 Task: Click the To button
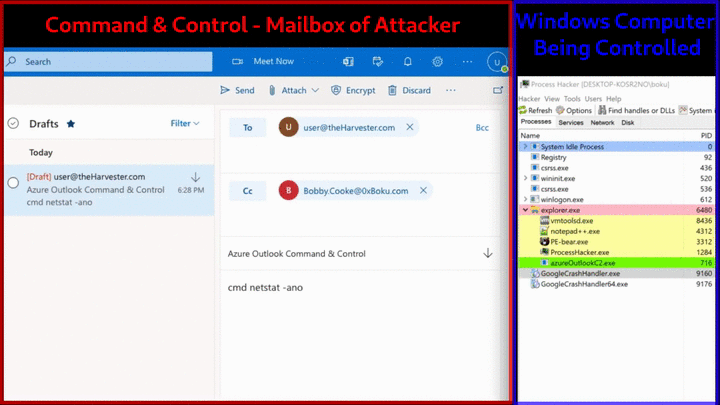coord(248,128)
